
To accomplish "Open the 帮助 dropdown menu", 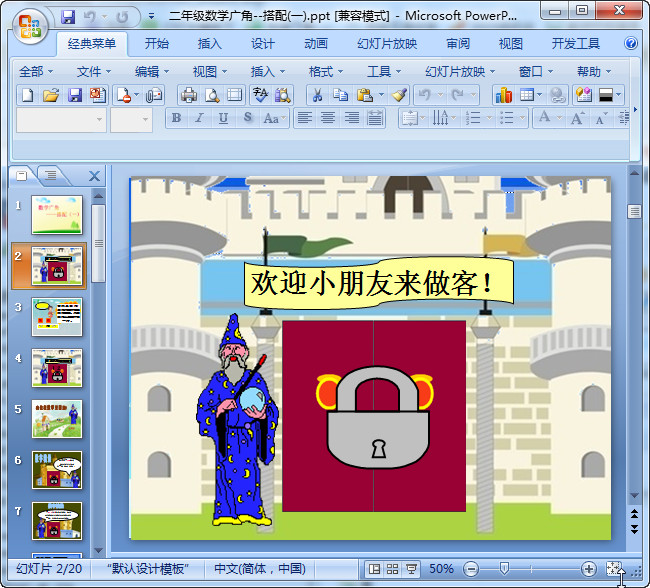I will (594, 72).
